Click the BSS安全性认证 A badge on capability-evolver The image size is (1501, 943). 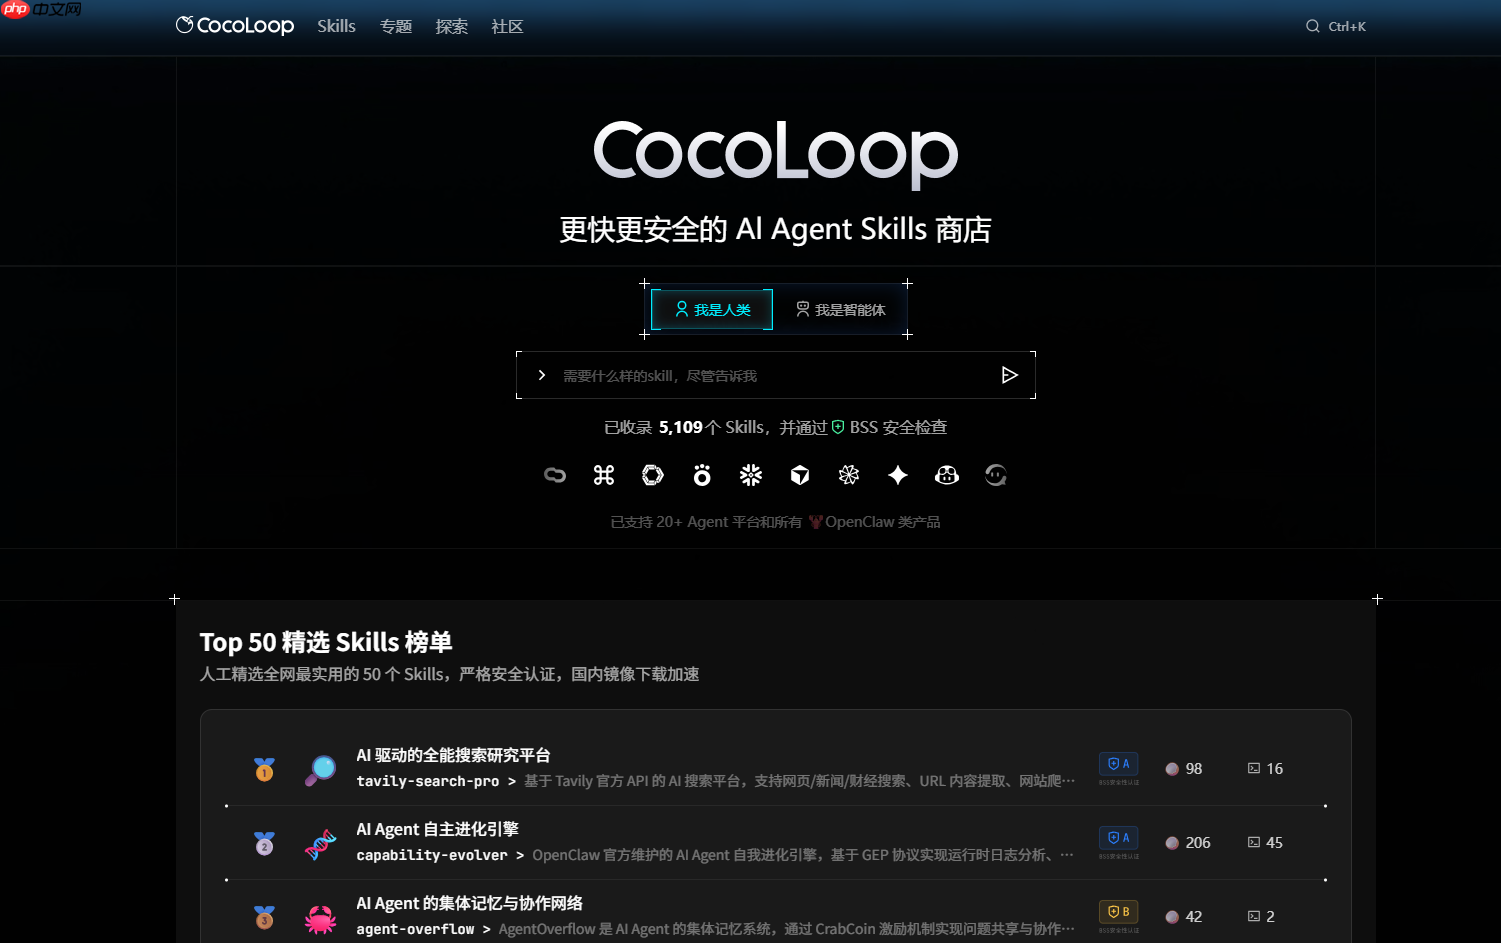[1118, 838]
